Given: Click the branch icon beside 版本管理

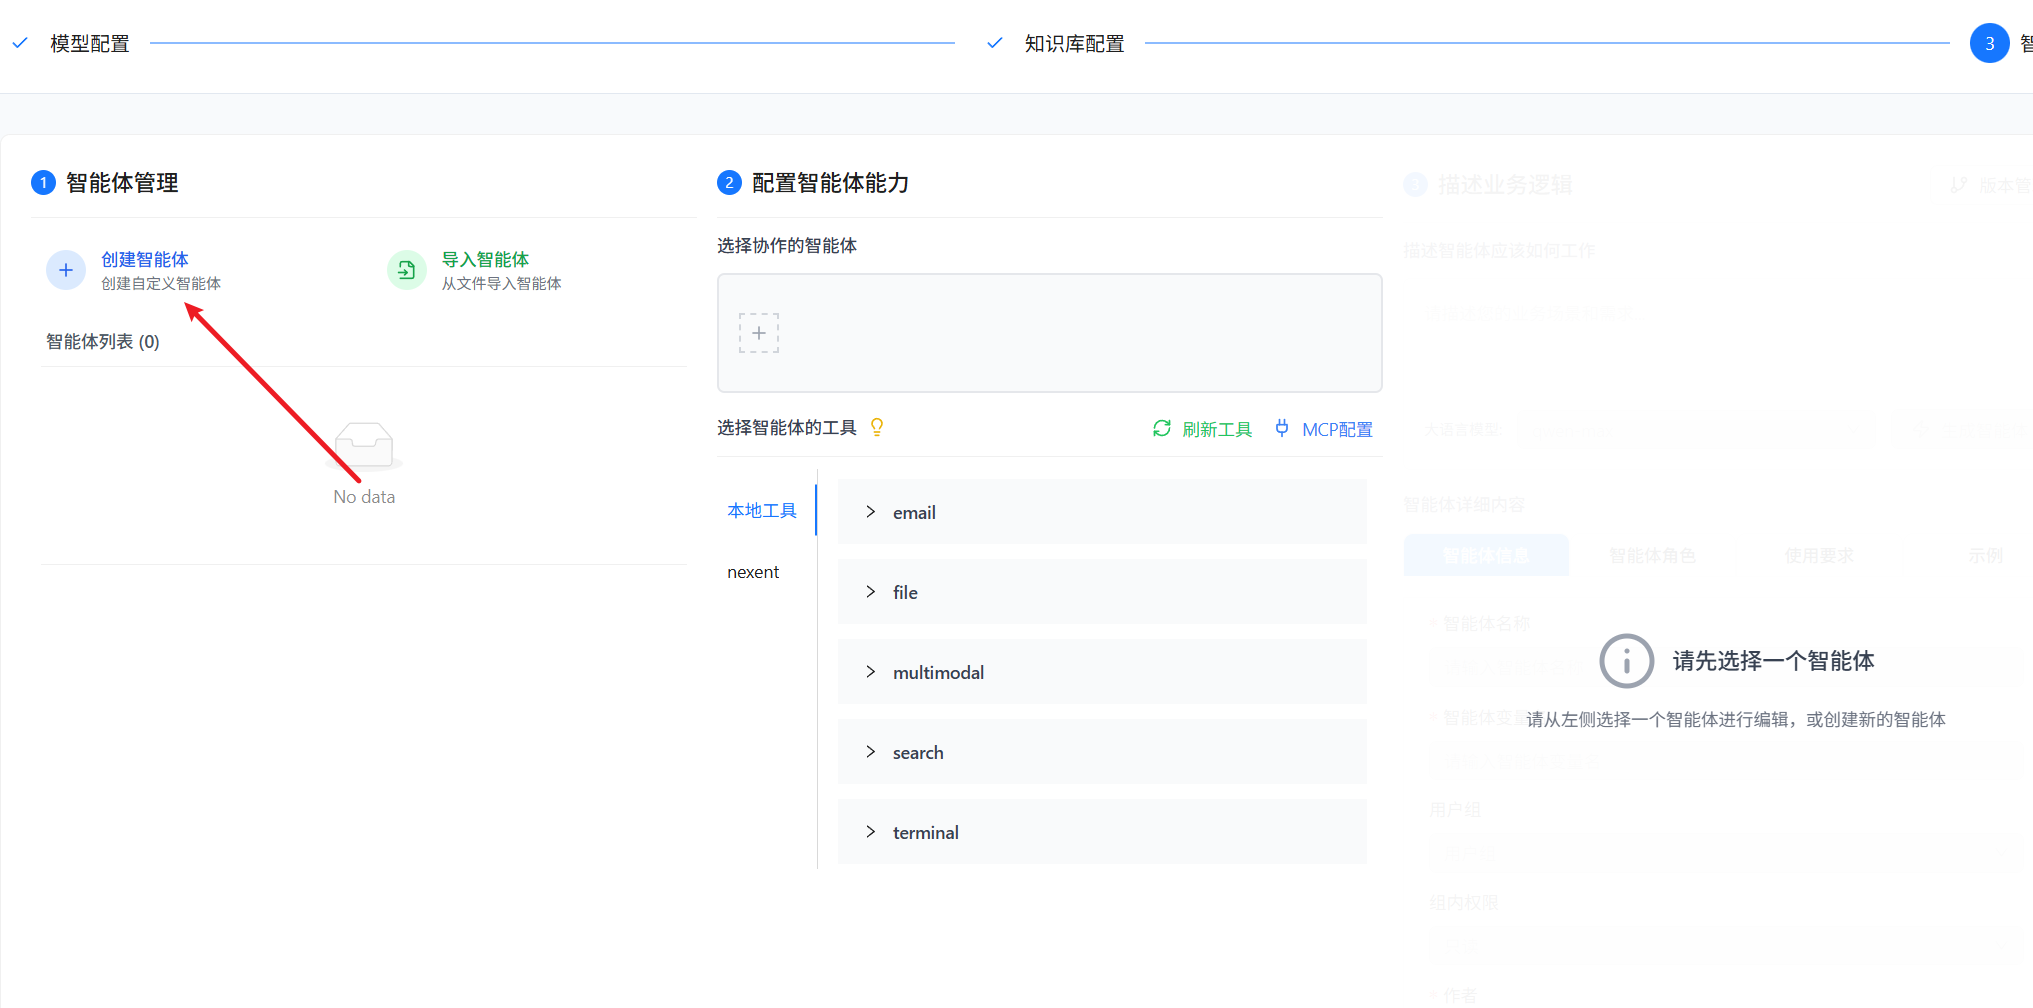Looking at the screenshot, I should pyautogui.click(x=1958, y=184).
